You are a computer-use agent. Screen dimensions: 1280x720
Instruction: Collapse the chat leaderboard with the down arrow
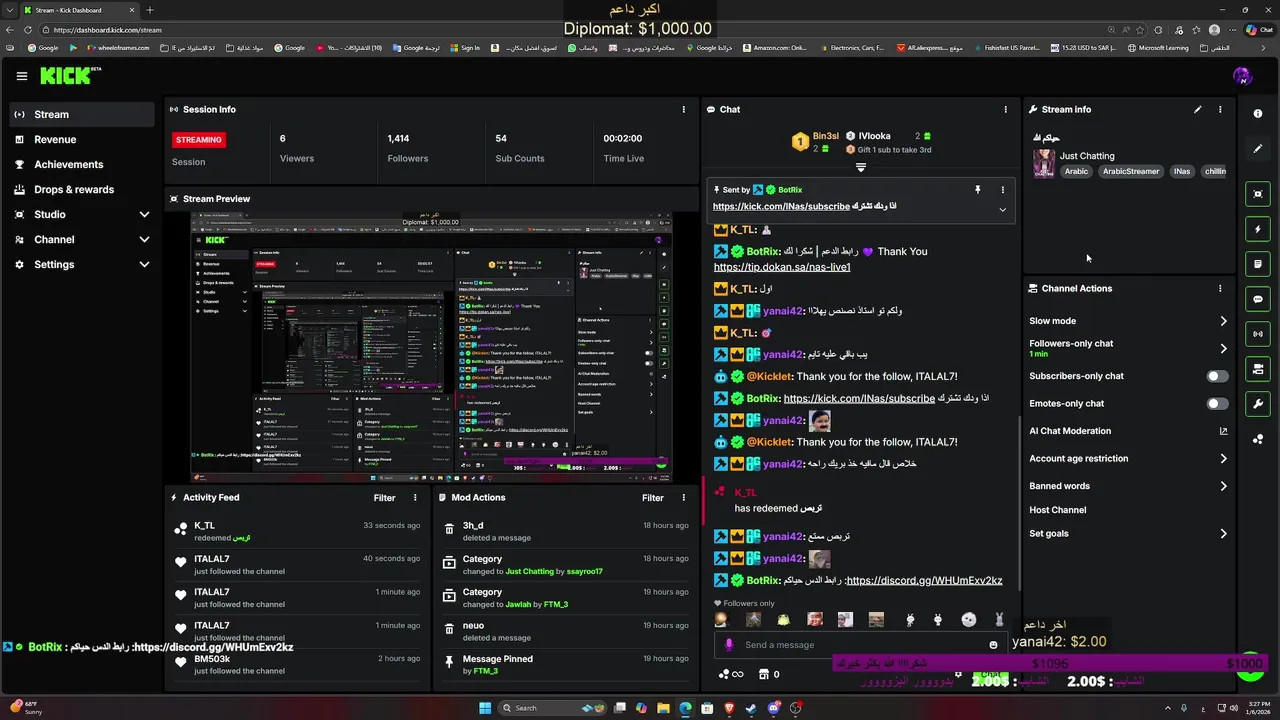pyautogui.click(x=860, y=167)
